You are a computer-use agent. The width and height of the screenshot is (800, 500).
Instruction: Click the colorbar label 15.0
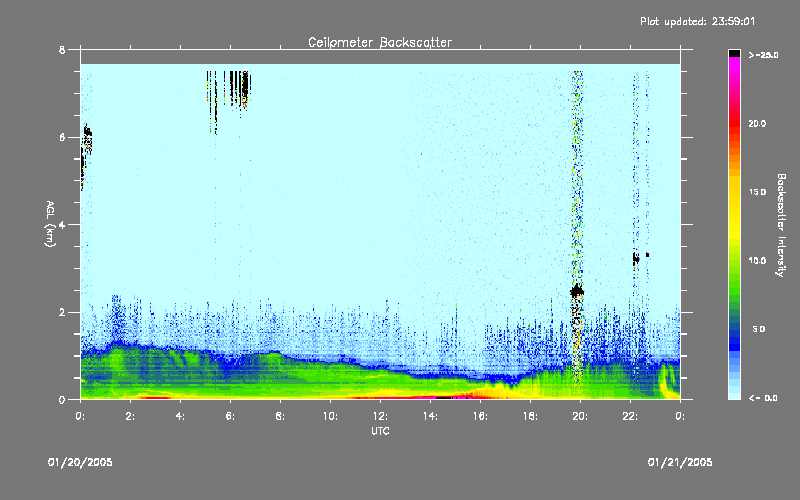click(x=757, y=192)
